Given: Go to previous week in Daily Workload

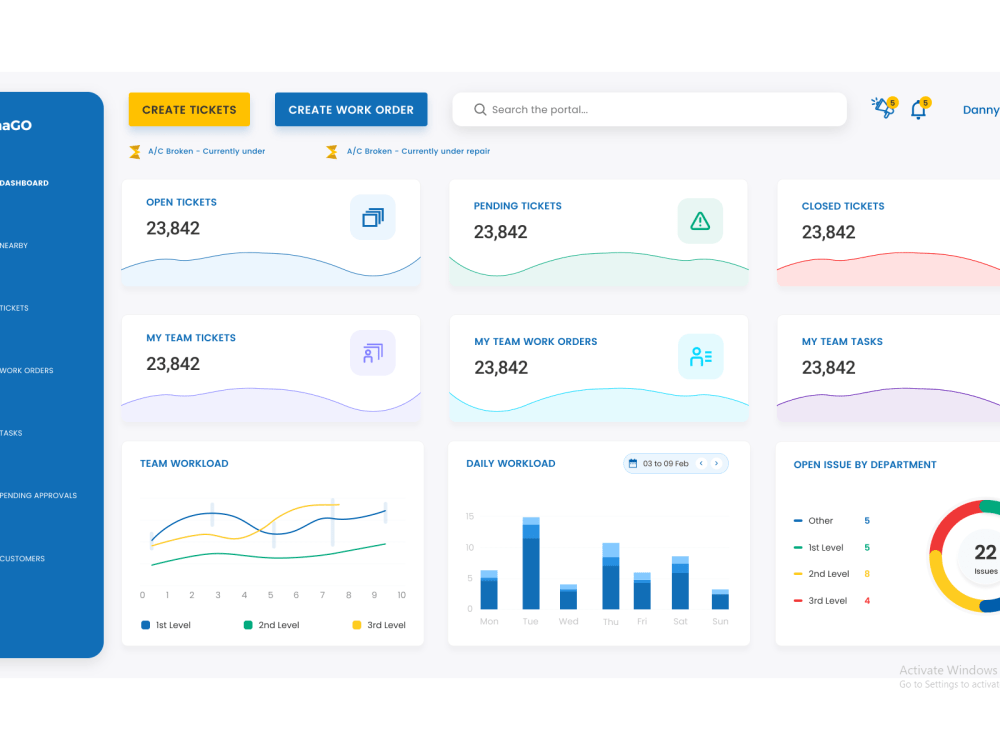Looking at the screenshot, I should tap(702, 464).
